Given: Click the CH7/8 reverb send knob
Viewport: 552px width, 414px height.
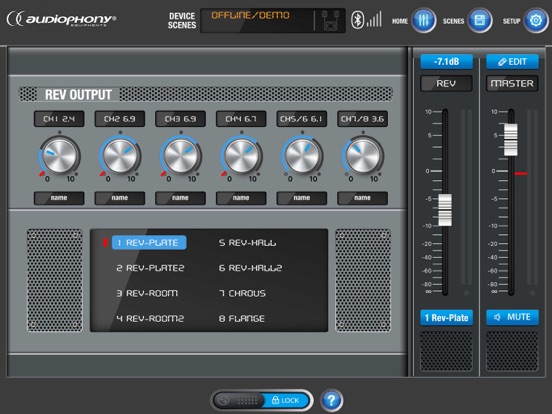Looking at the screenshot, I should tap(363, 155).
